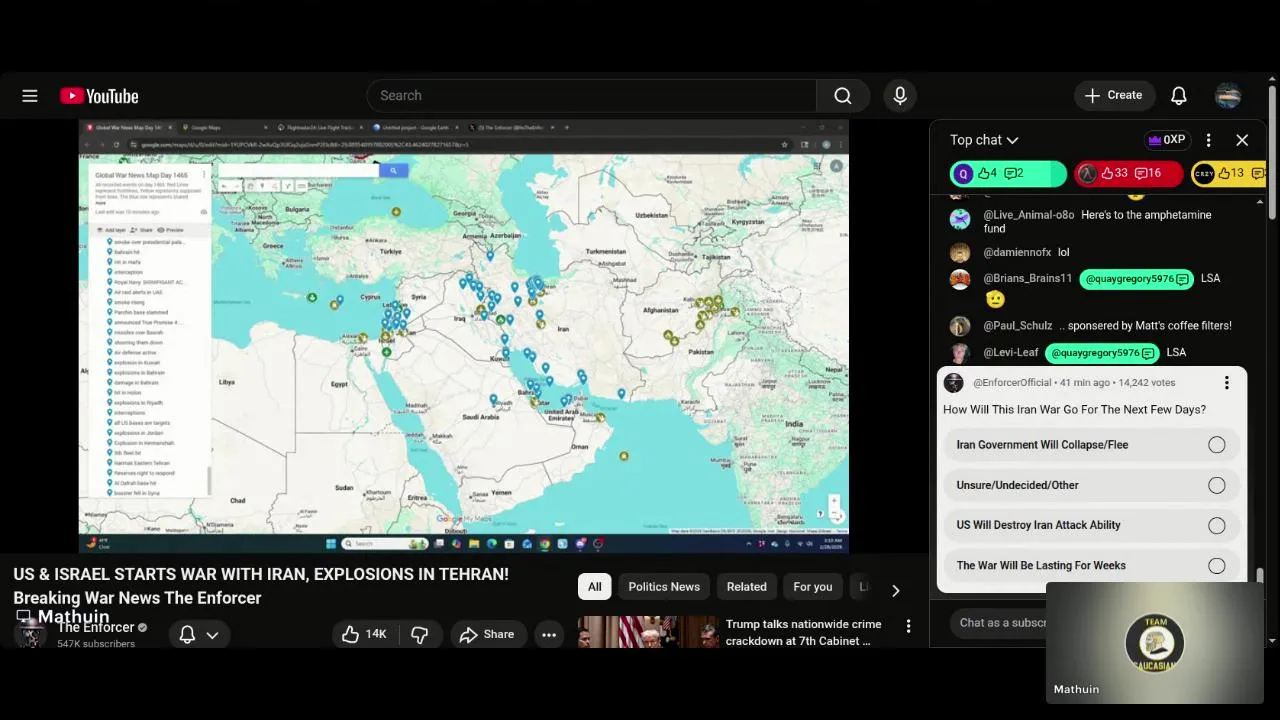Screen dimensions: 1280x720
Task: Expand the Top chat mode dropdown
Action: point(984,140)
